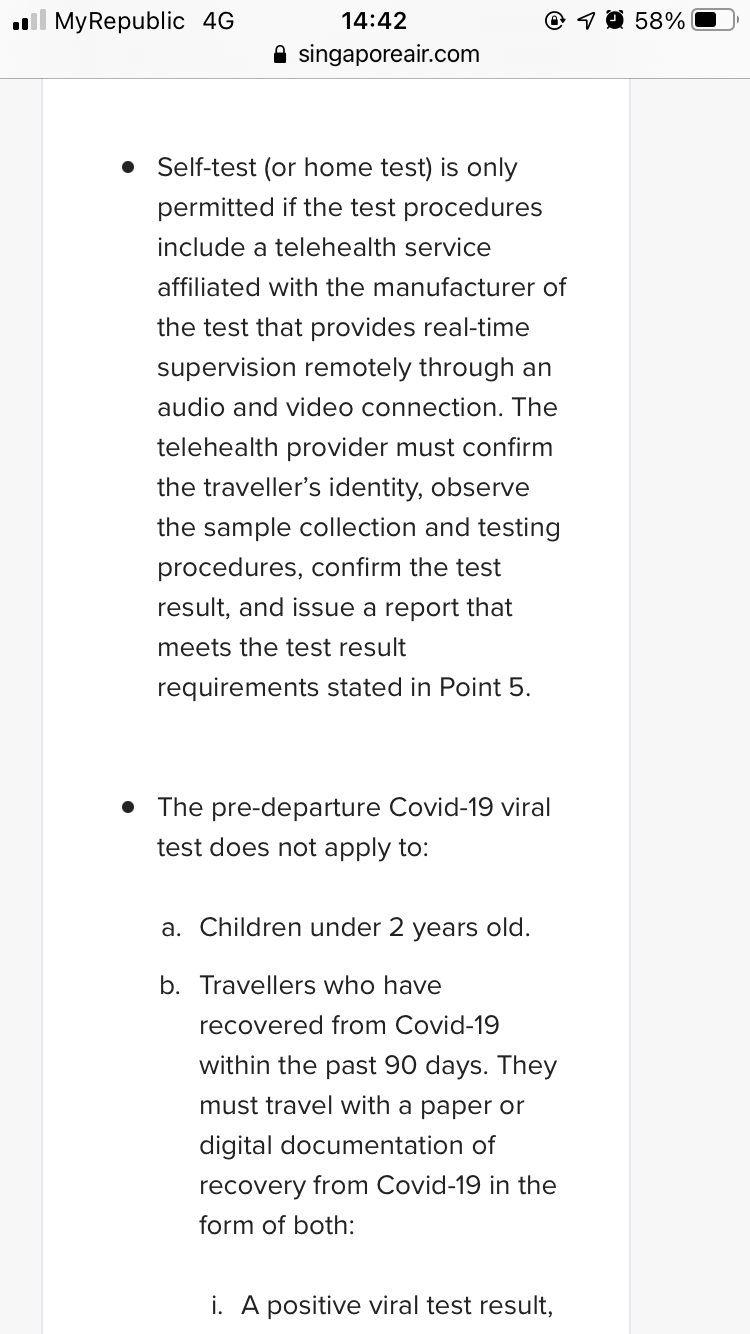Expand sub-item i. positive viral test result
The width and height of the screenshot is (750, 1334).
(216, 1305)
